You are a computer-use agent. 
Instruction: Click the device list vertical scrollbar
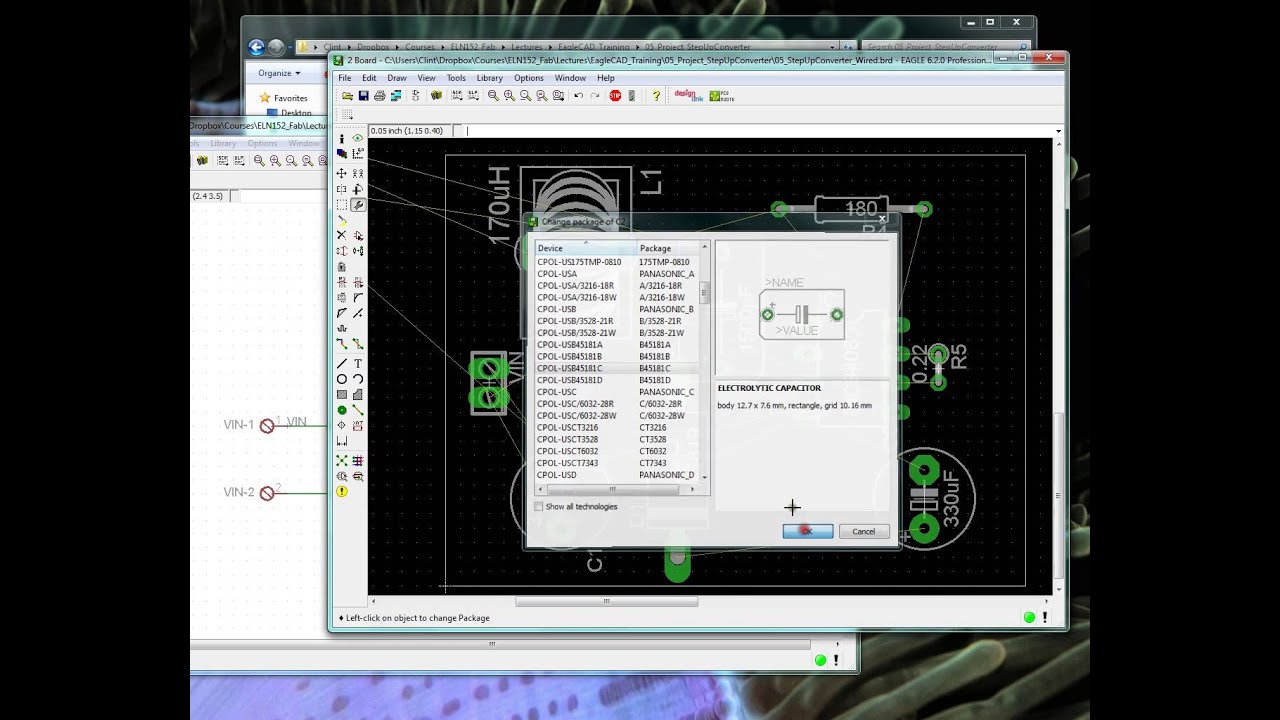point(705,363)
